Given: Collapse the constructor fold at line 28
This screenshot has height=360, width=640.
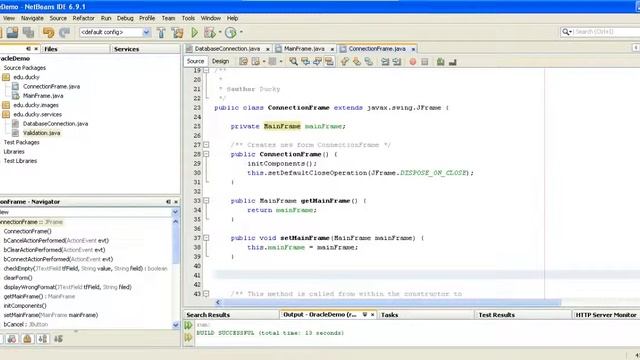Looking at the screenshot, I should (x=206, y=154).
